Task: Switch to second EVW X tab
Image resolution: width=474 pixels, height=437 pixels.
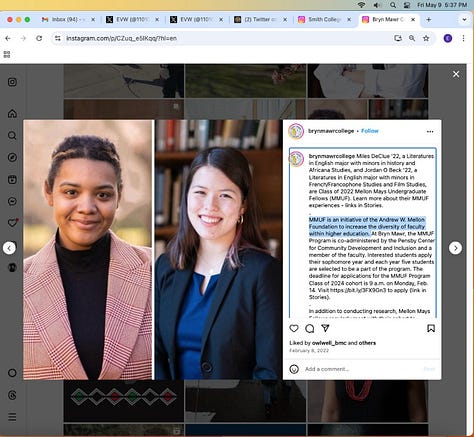Action: 196,20
